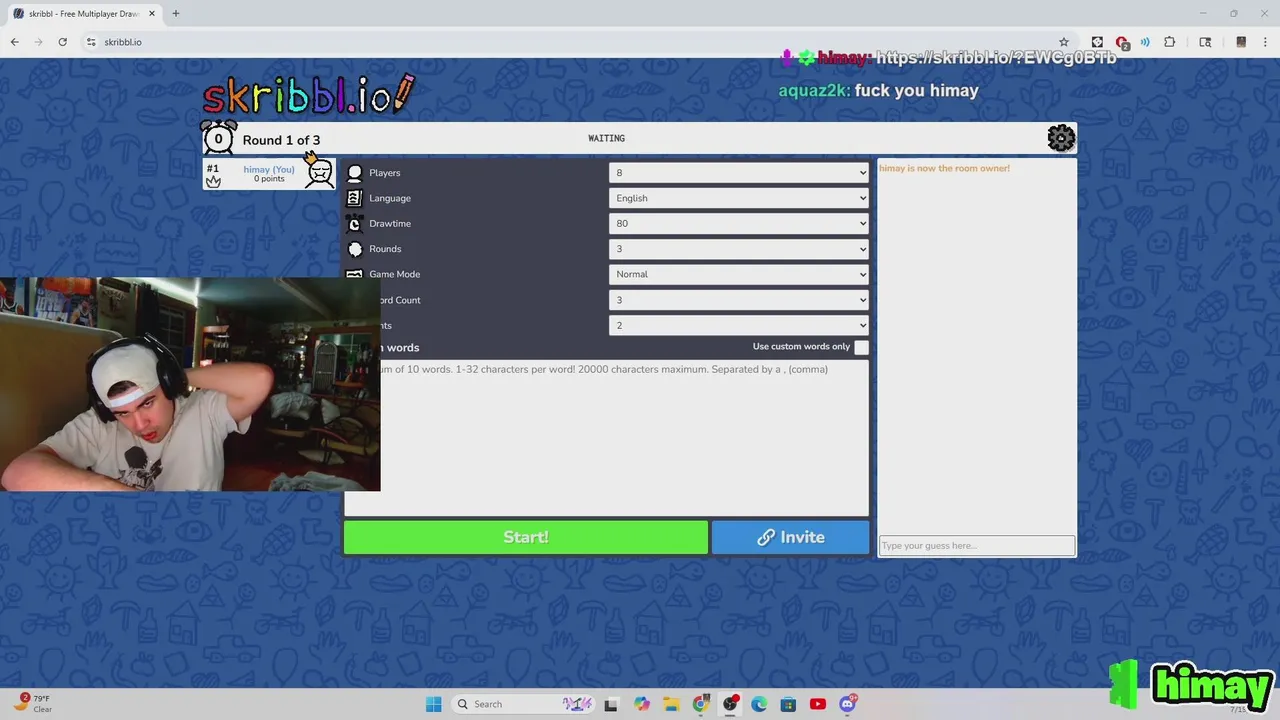
Task: Open Microsoft Edge from the taskbar
Action: (x=759, y=704)
